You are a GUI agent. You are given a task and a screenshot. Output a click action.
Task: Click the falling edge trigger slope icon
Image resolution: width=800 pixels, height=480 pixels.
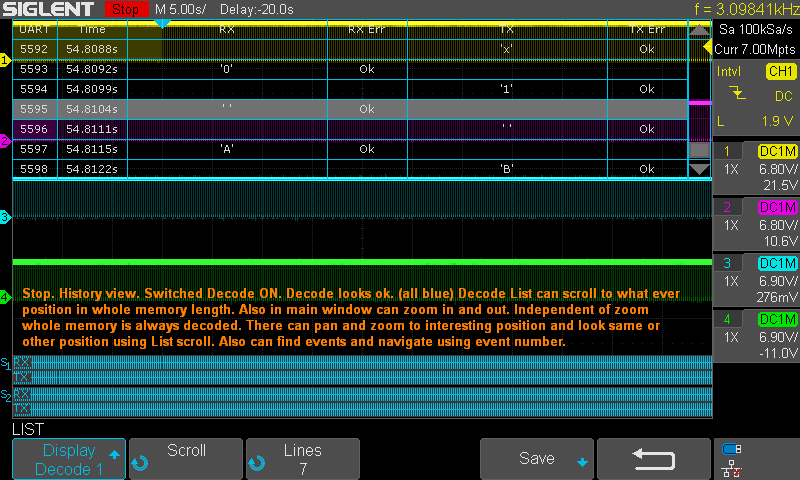[737, 93]
